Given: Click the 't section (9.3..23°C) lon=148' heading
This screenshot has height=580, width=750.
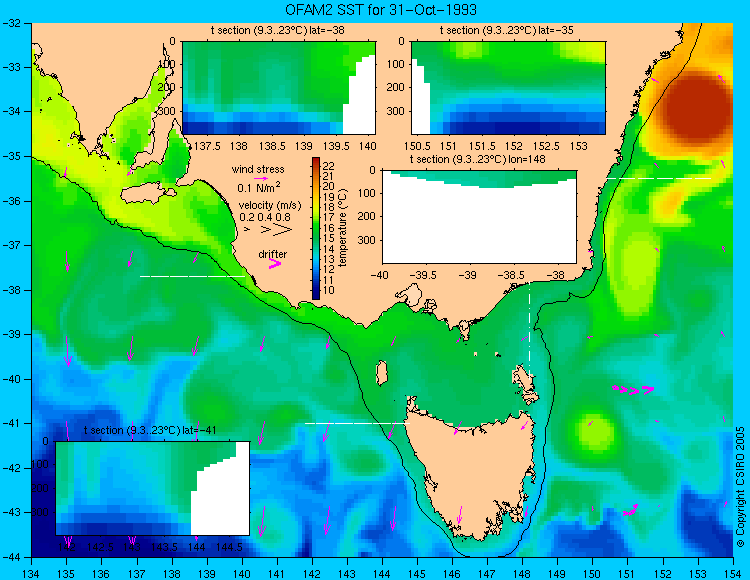Looking at the screenshot, I should click(x=477, y=159).
